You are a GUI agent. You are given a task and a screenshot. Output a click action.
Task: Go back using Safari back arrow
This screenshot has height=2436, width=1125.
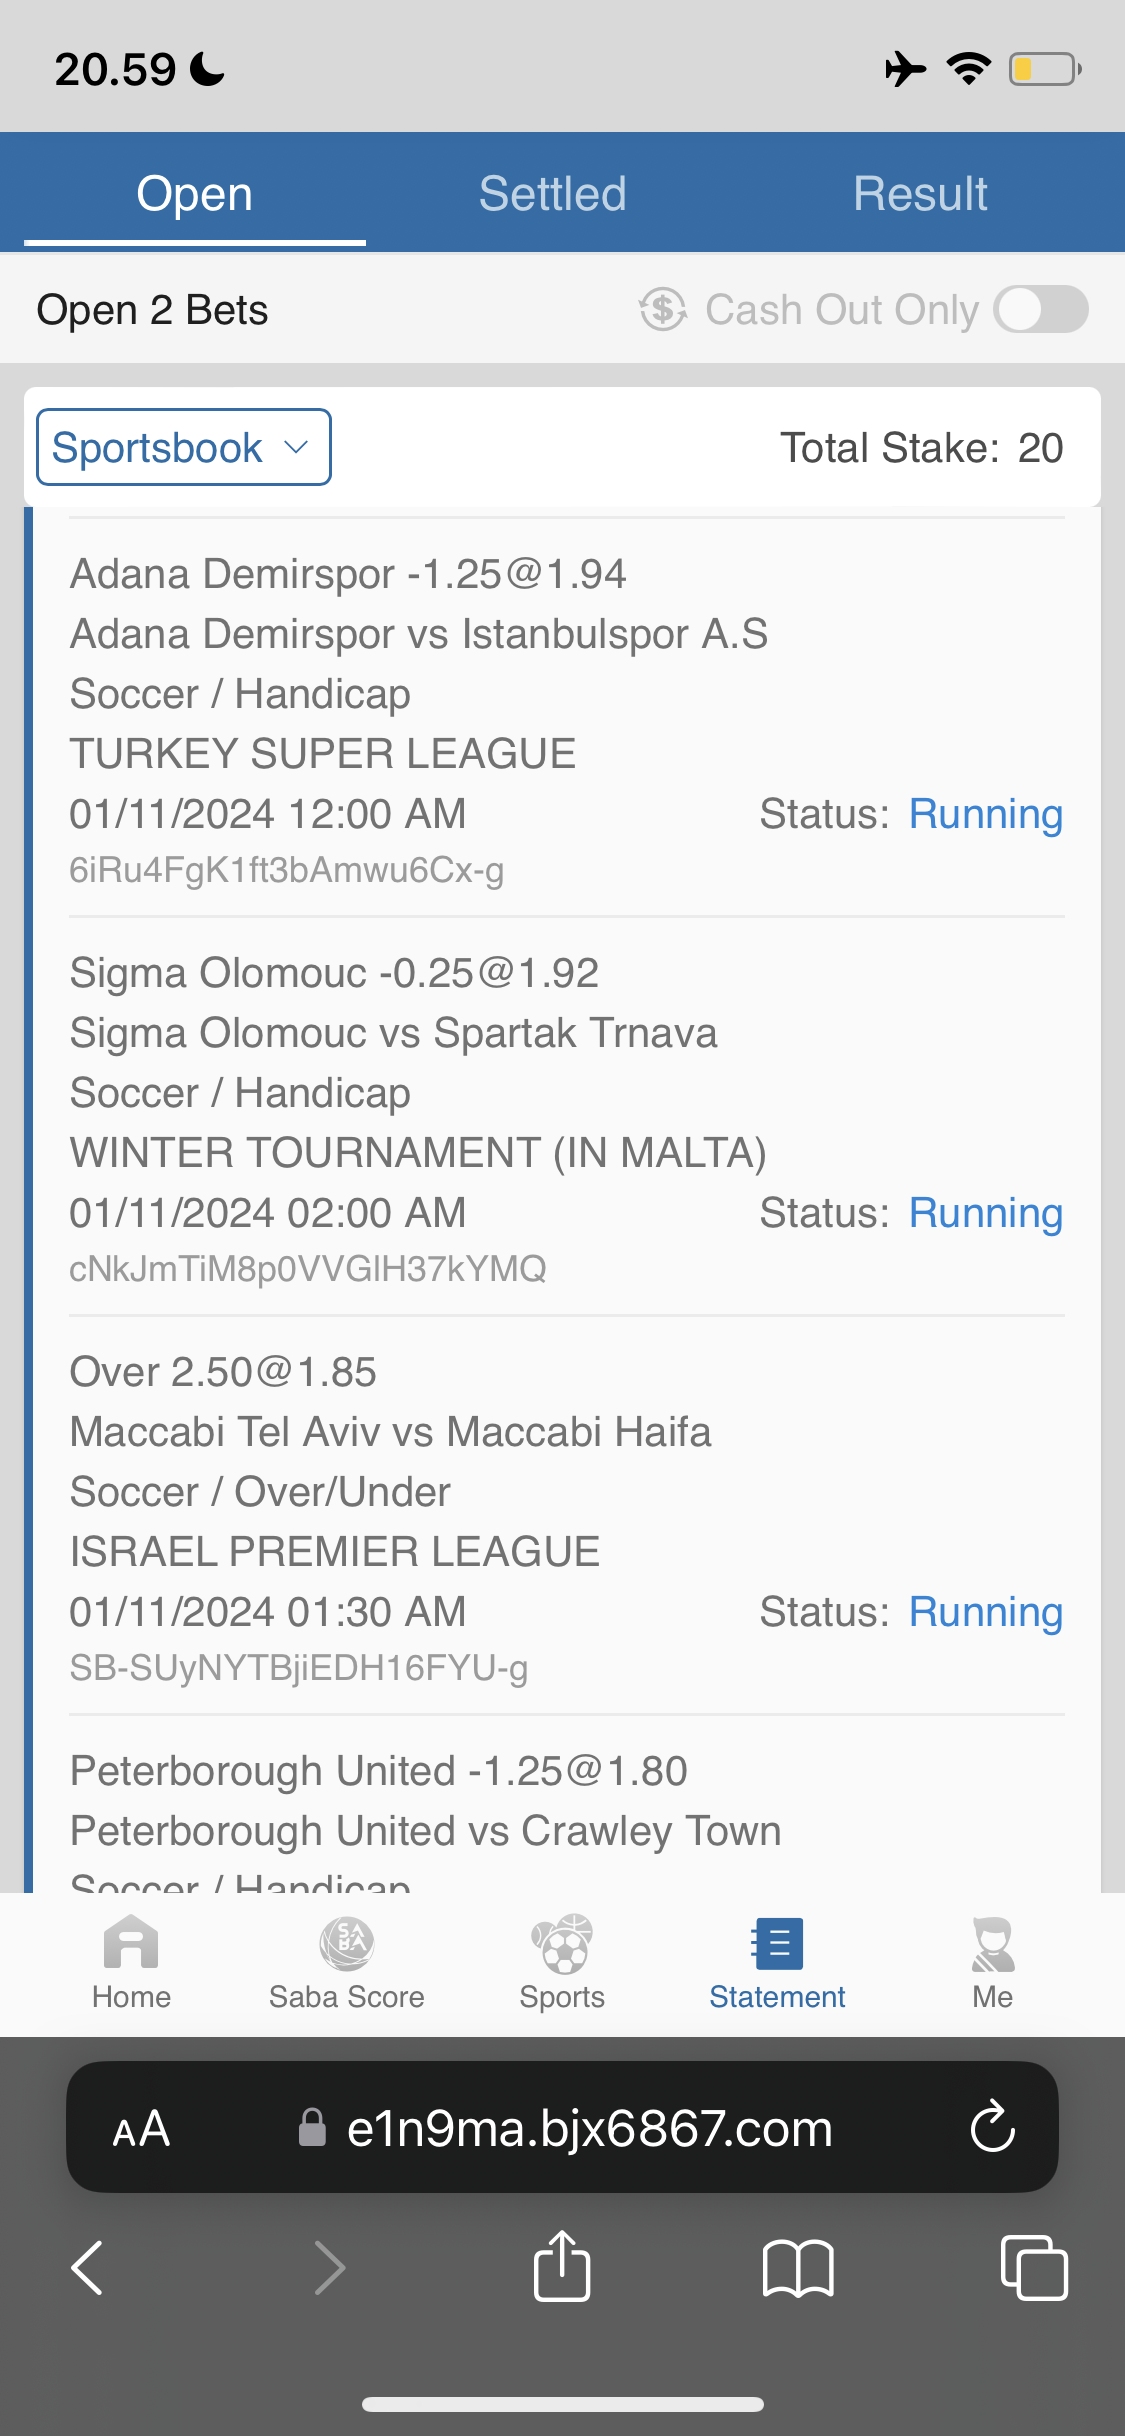tap(88, 2267)
